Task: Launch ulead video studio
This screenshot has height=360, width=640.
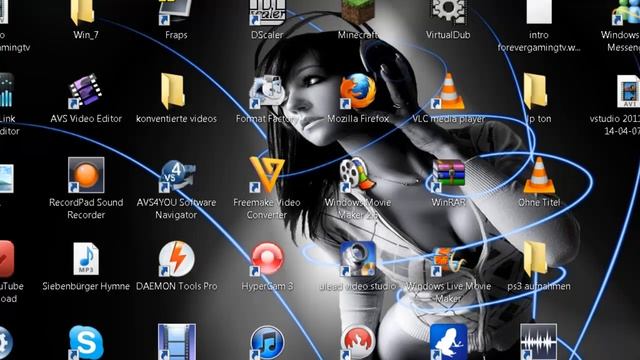Action: point(358,259)
